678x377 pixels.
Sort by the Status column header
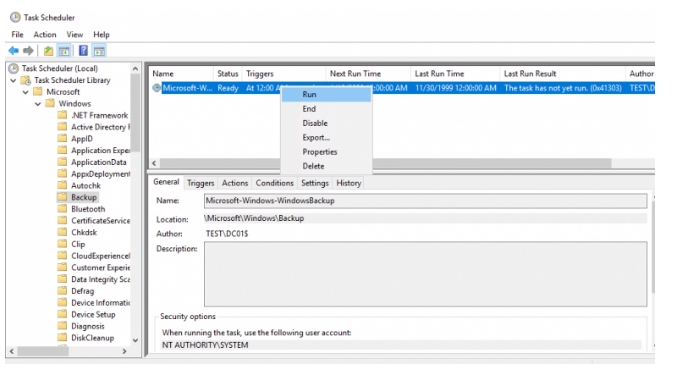228,73
